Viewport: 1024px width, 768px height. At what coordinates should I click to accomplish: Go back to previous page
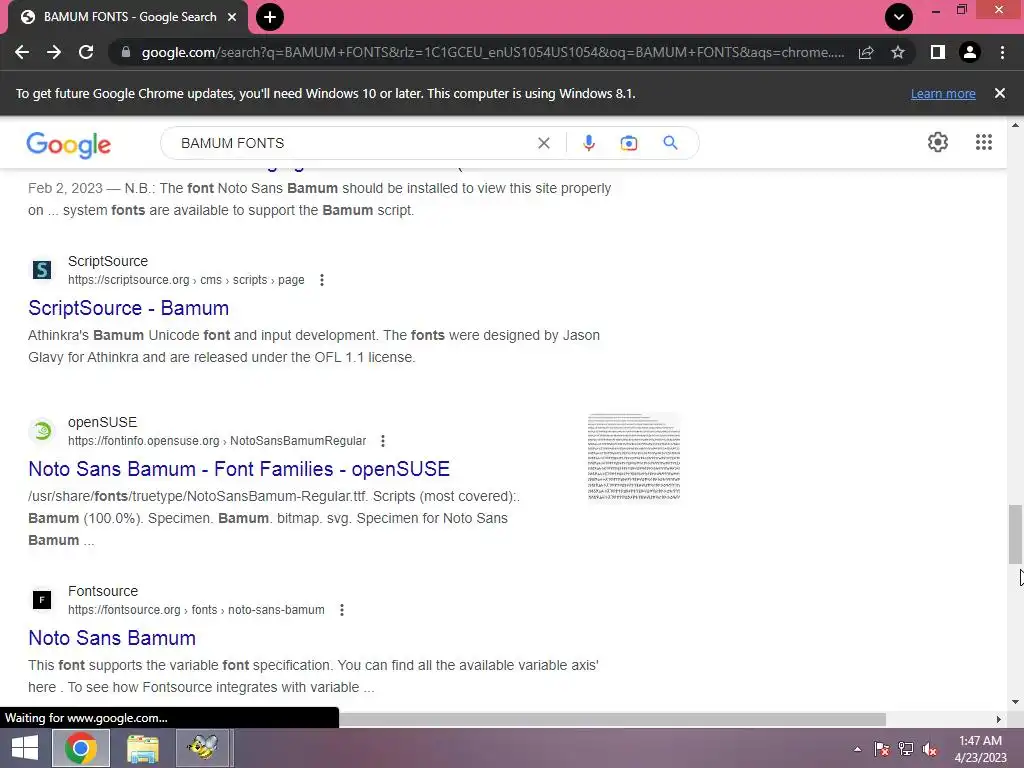[22, 52]
